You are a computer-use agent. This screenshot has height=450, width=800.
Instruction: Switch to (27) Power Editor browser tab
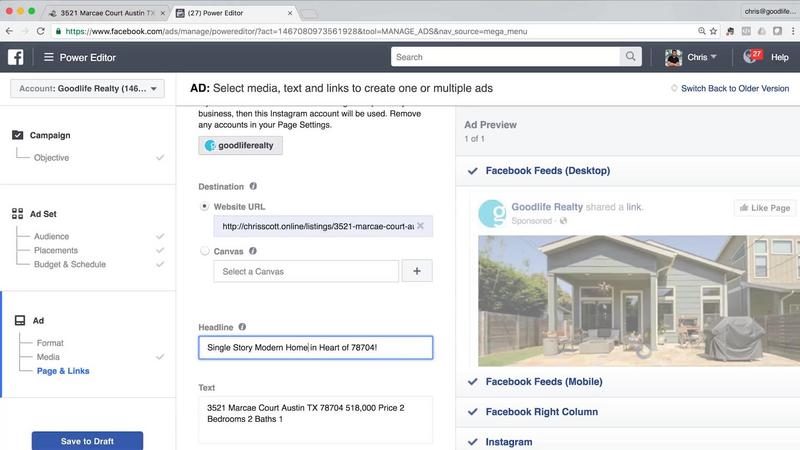[x=232, y=13]
